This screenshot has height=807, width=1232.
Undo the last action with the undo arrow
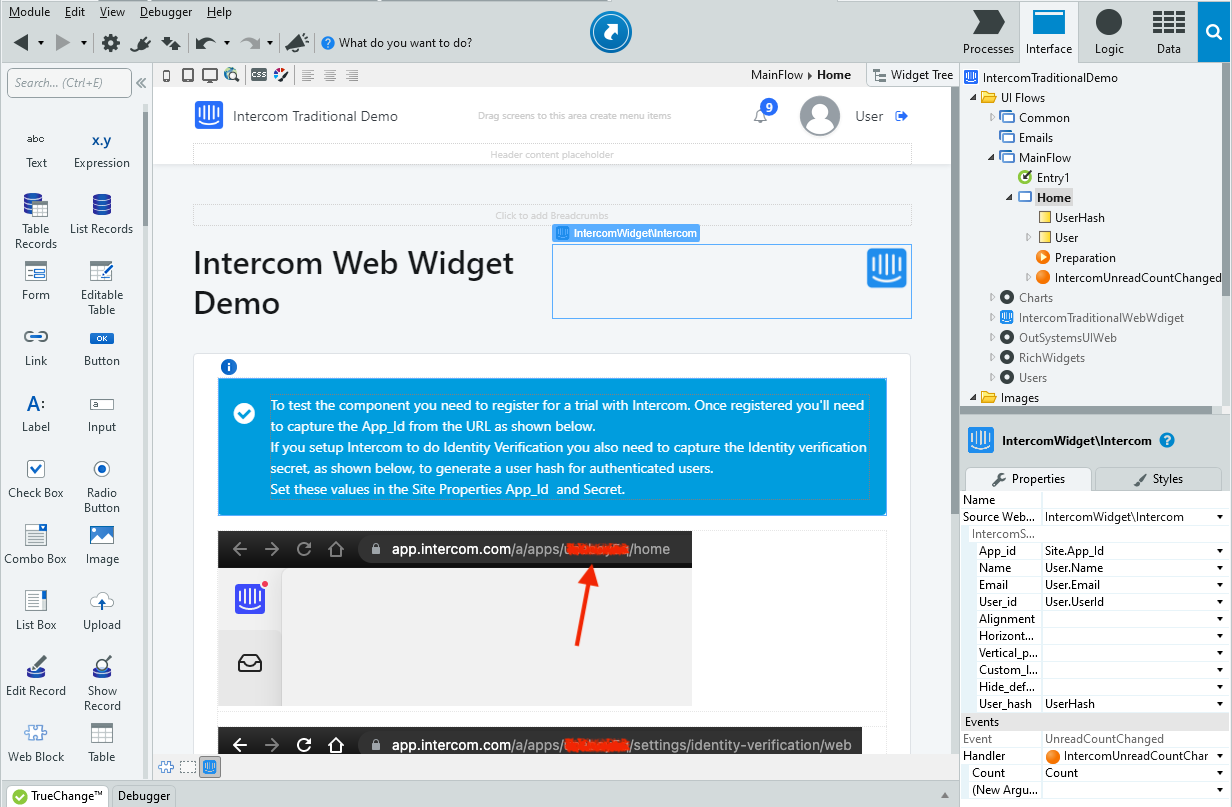click(x=205, y=43)
